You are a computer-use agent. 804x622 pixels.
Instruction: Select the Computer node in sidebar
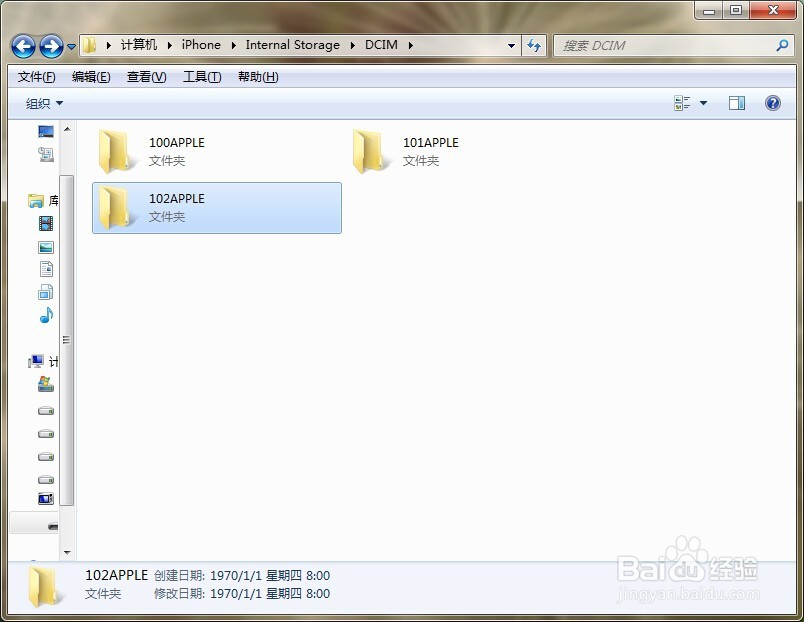point(43,362)
